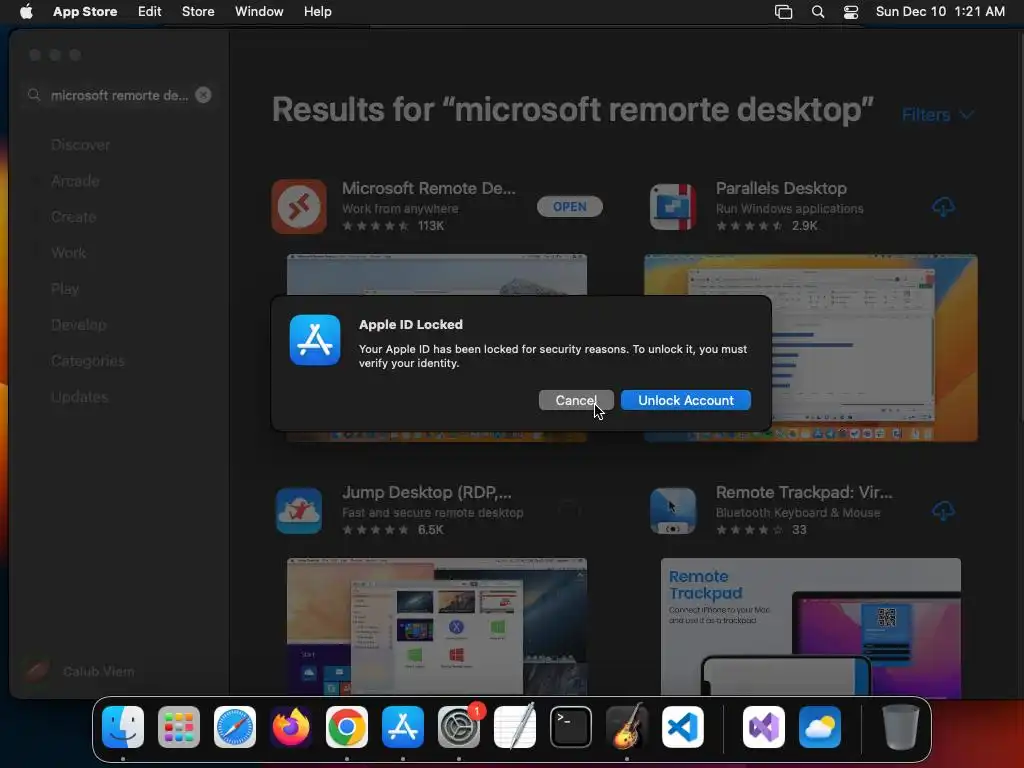Download Remote Trackpad with cloud icon
1024x768 pixels.
pos(943,511)
